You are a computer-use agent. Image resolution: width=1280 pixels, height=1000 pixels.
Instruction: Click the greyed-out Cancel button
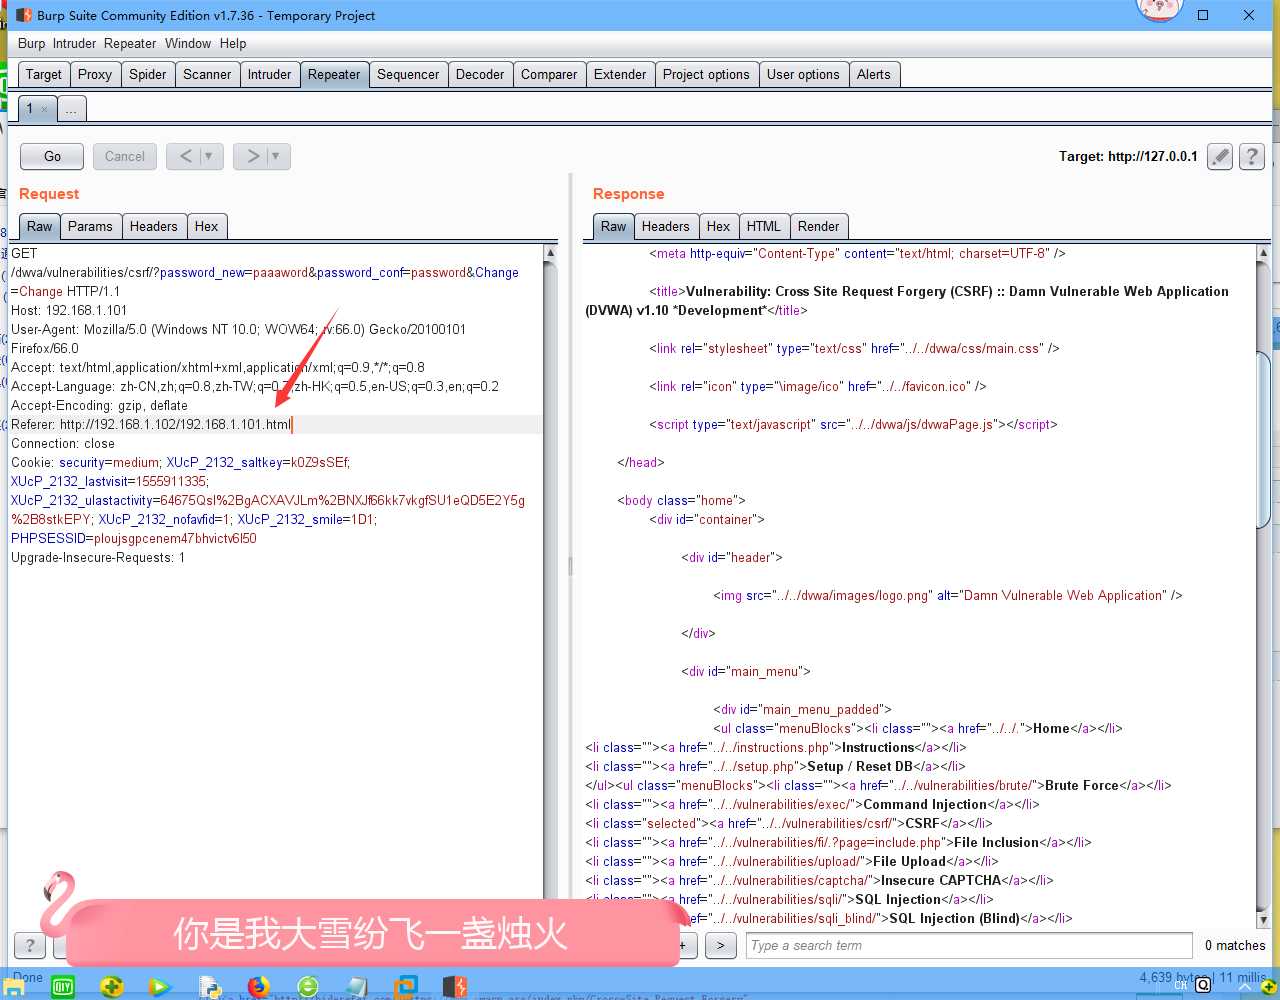[125, 156]
